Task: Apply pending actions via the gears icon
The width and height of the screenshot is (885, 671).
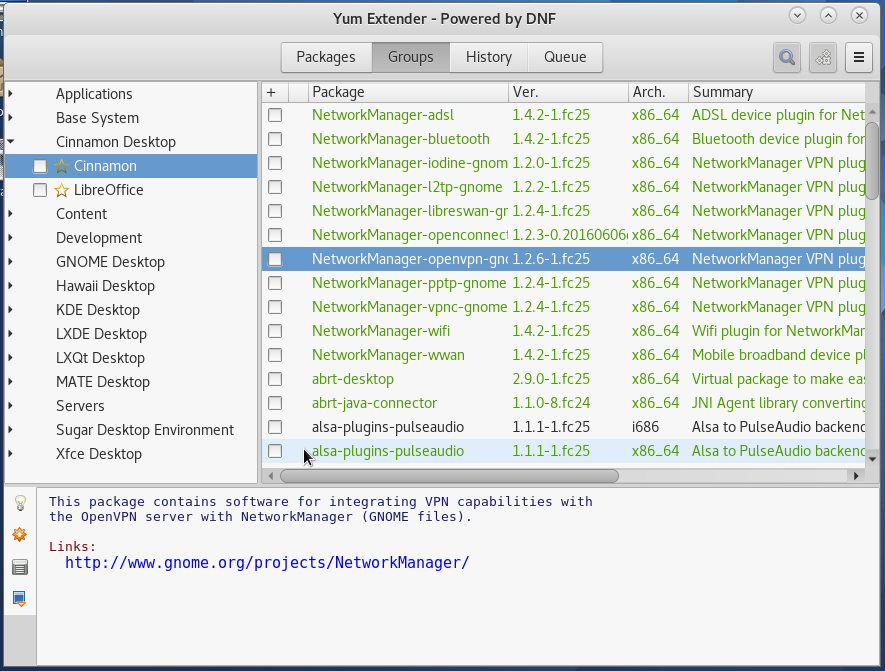Action: (822, 57)
